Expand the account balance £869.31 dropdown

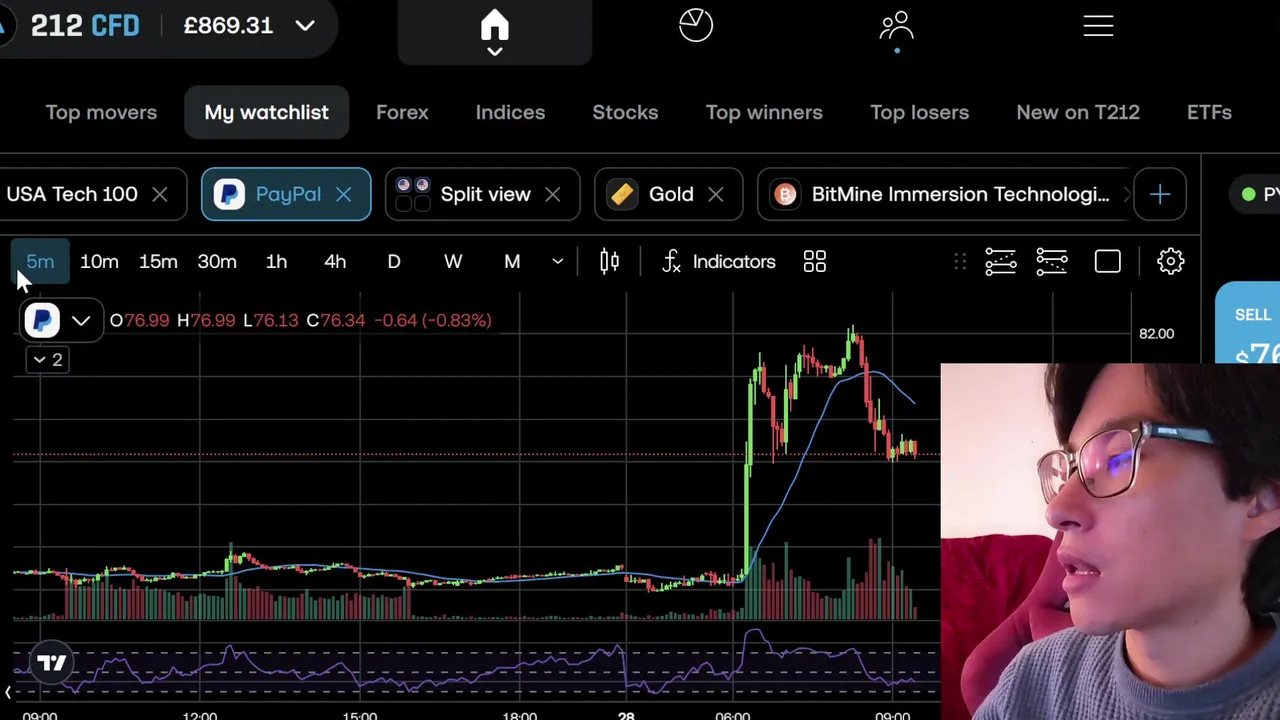(x=305, y=26)
